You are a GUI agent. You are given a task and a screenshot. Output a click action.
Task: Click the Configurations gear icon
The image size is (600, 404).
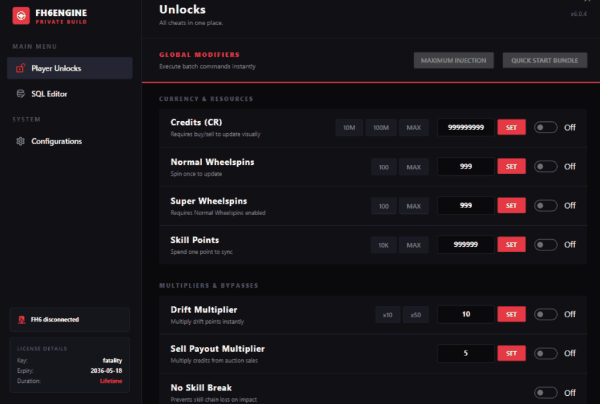21,141
